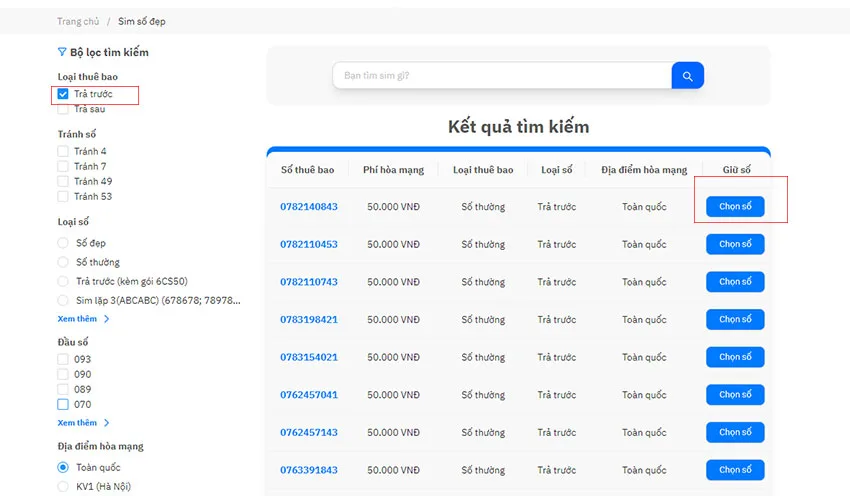
Task: Open phone number 0782110453 link
Action: pyautogui.click(x=308, y=244)
